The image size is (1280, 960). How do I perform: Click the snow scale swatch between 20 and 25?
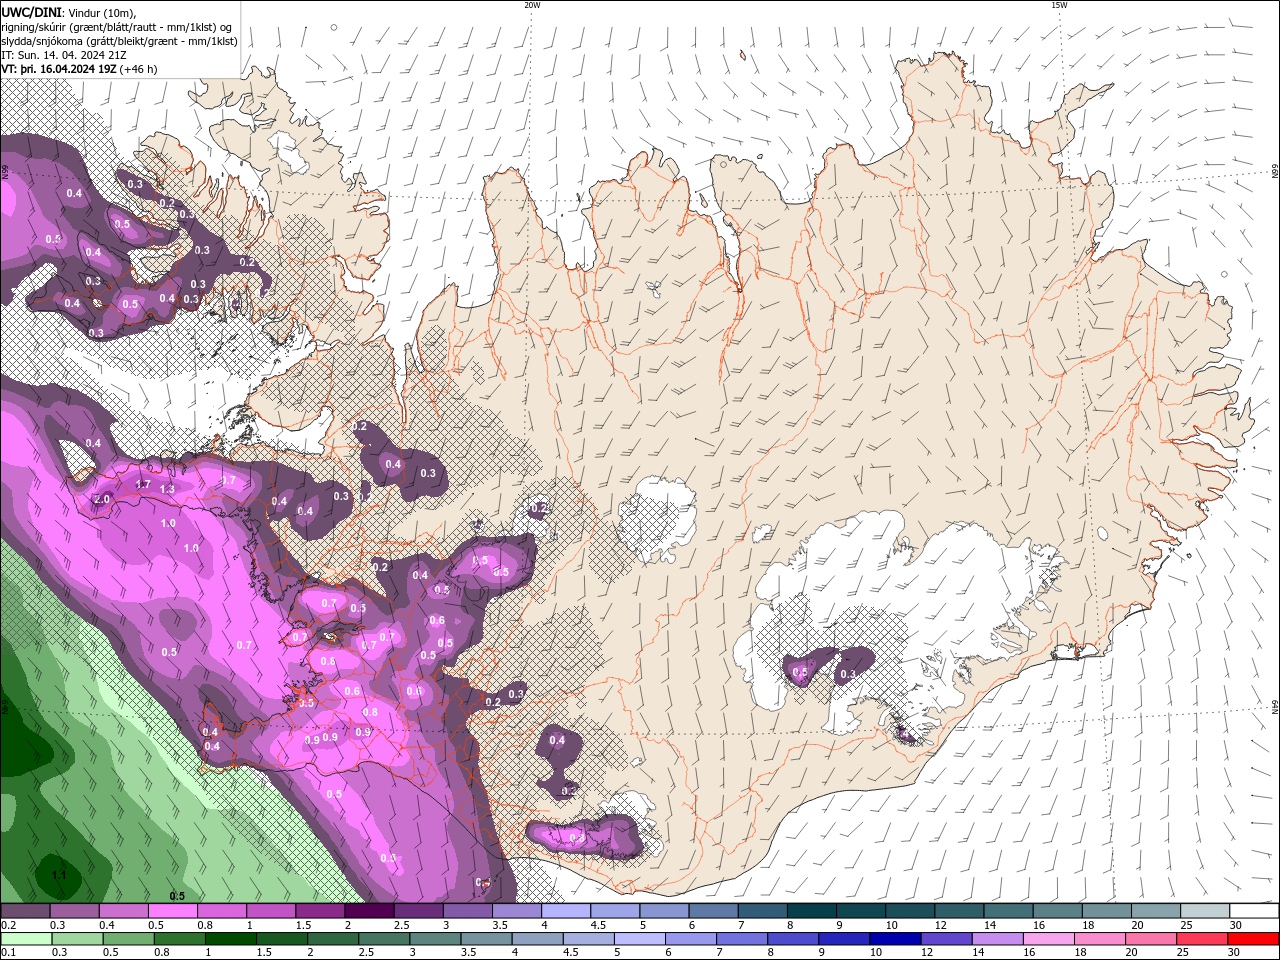click(x=1156, y=911)
